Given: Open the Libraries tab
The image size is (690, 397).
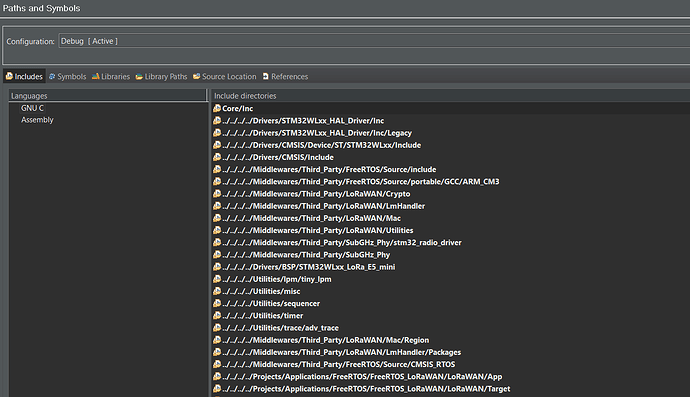Looking at the screenshot, I should point(111,76).
